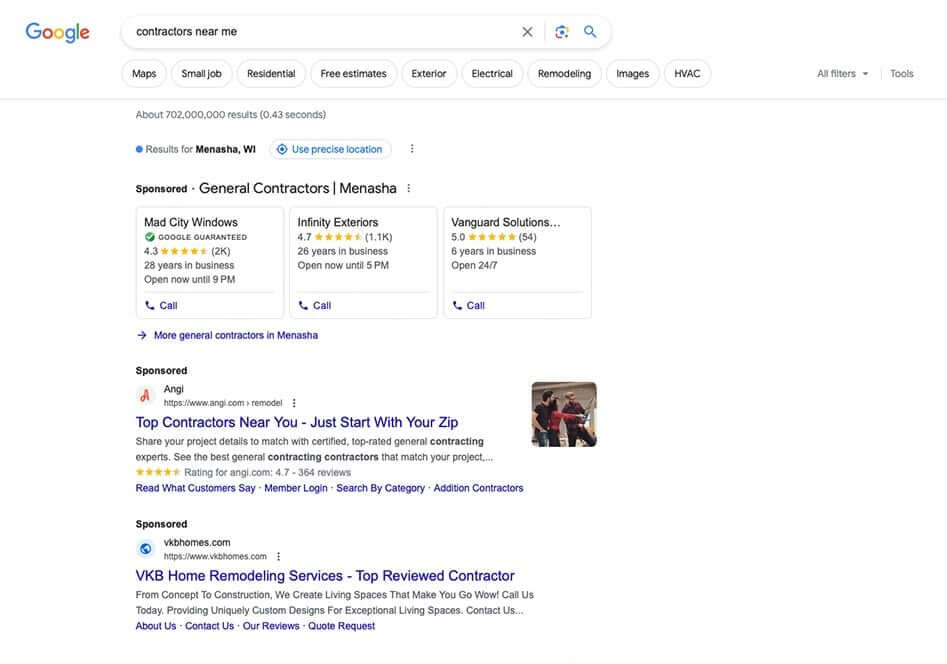Open Google Lens image search icon
Screen dimensions: 947x664
coord(562,32)
